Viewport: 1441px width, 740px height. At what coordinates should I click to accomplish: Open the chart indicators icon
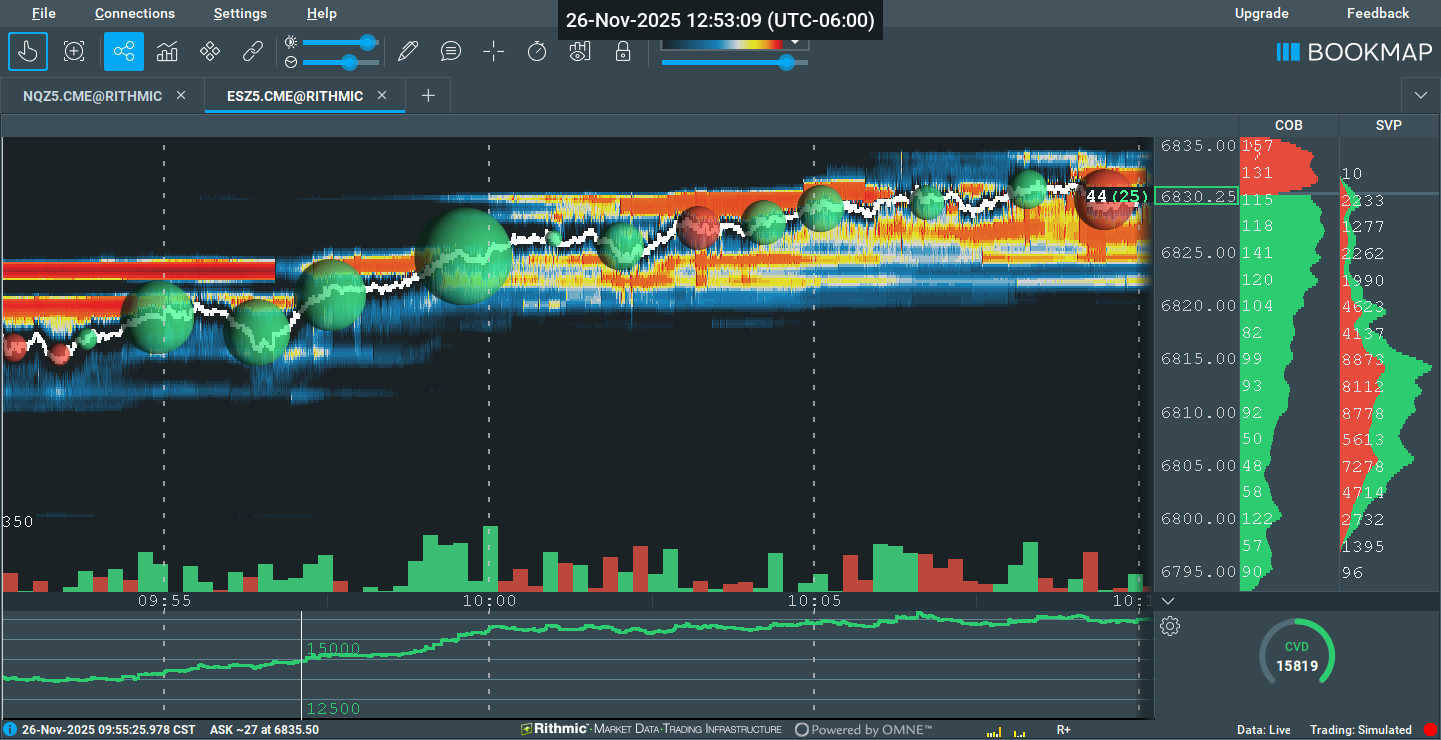167,51
